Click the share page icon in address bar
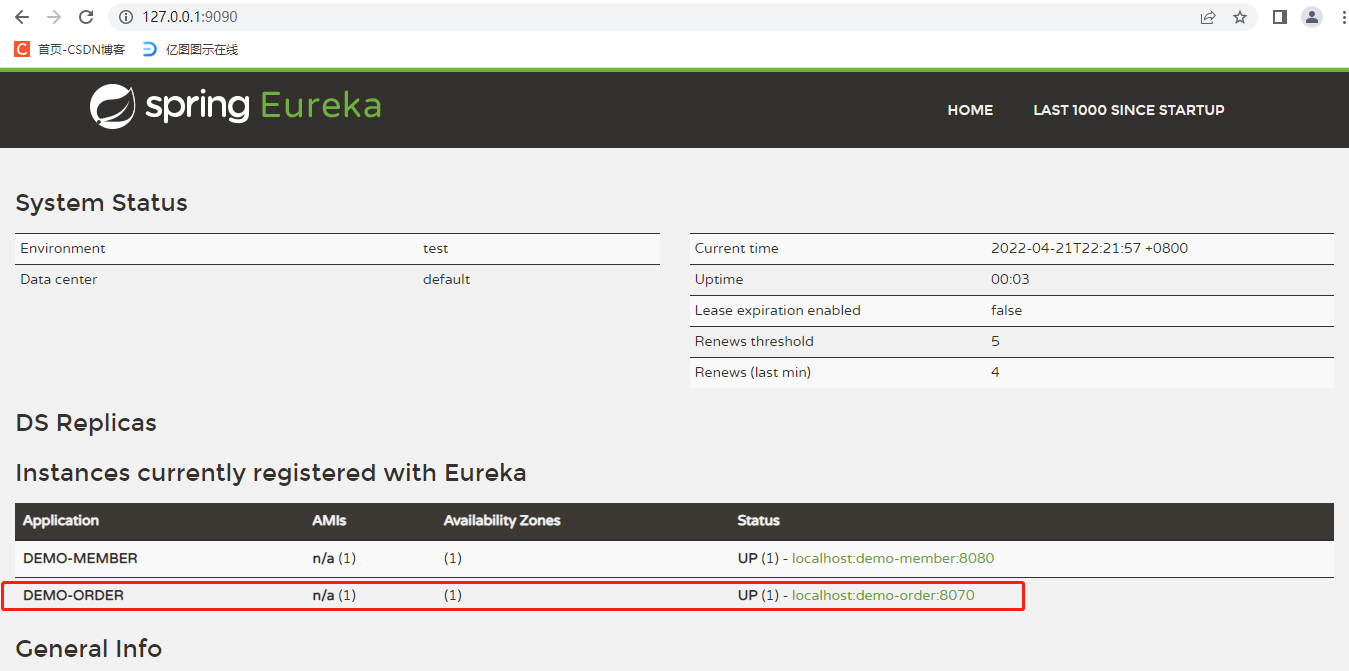 [1208, 17]
